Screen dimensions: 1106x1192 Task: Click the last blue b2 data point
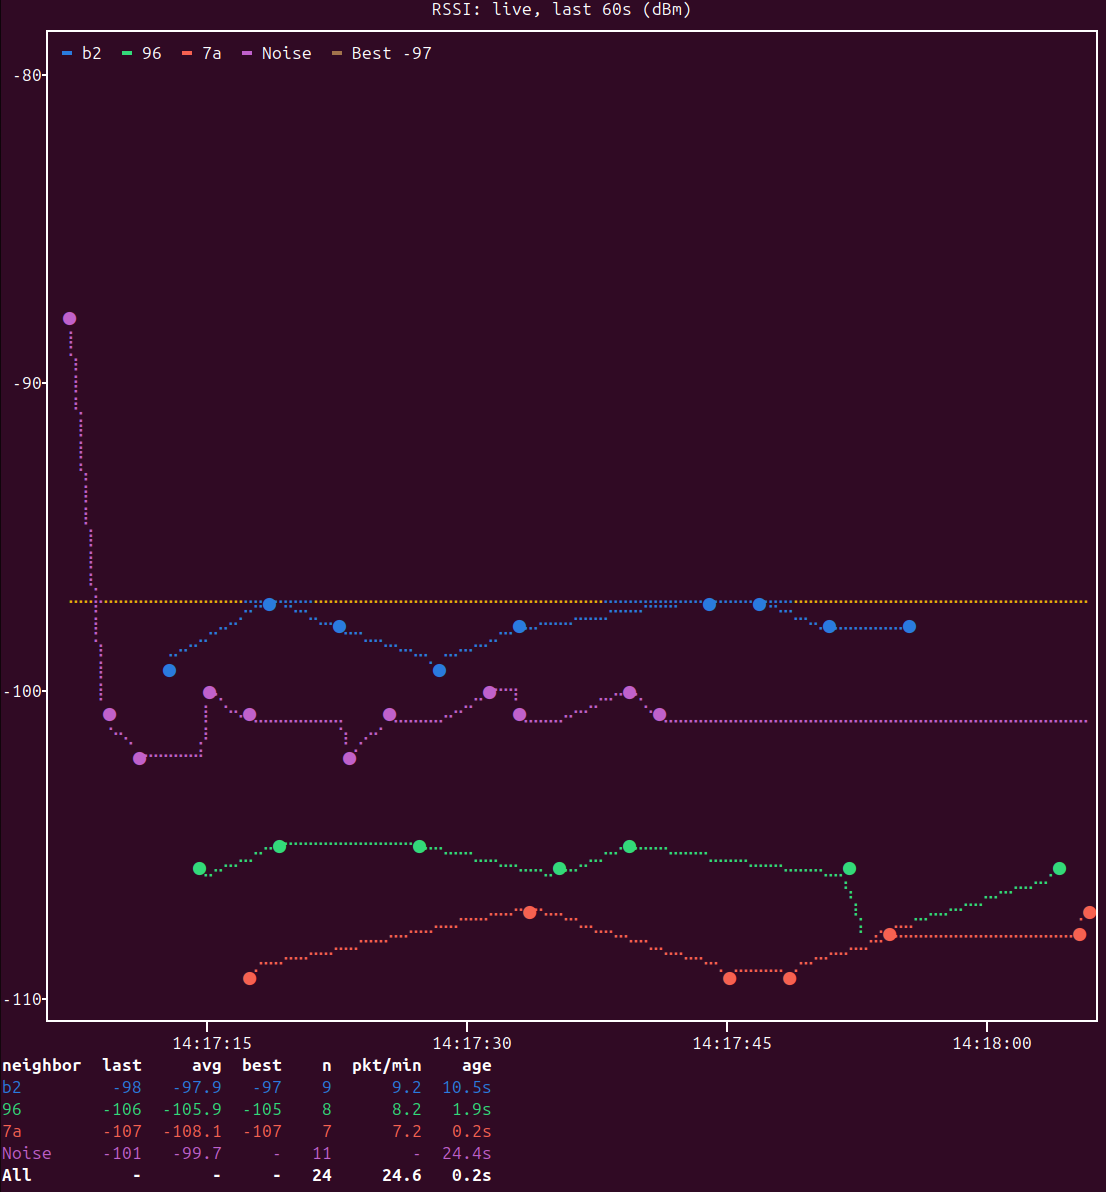909,626
